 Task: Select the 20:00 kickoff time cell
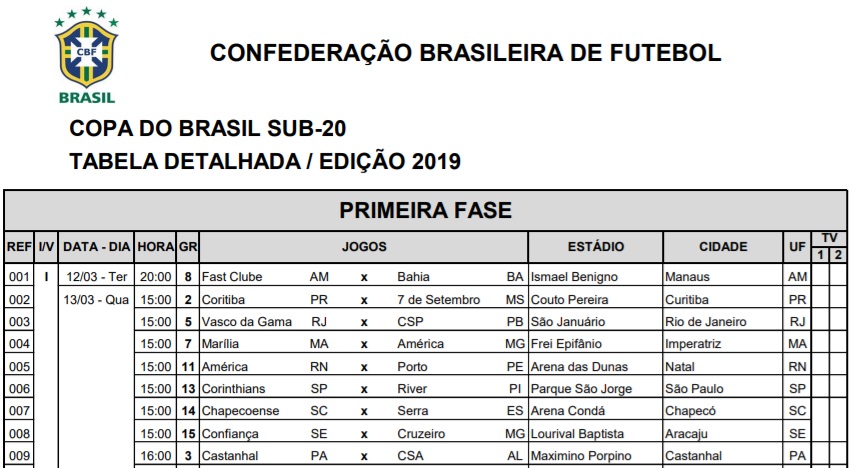point(155,277)
